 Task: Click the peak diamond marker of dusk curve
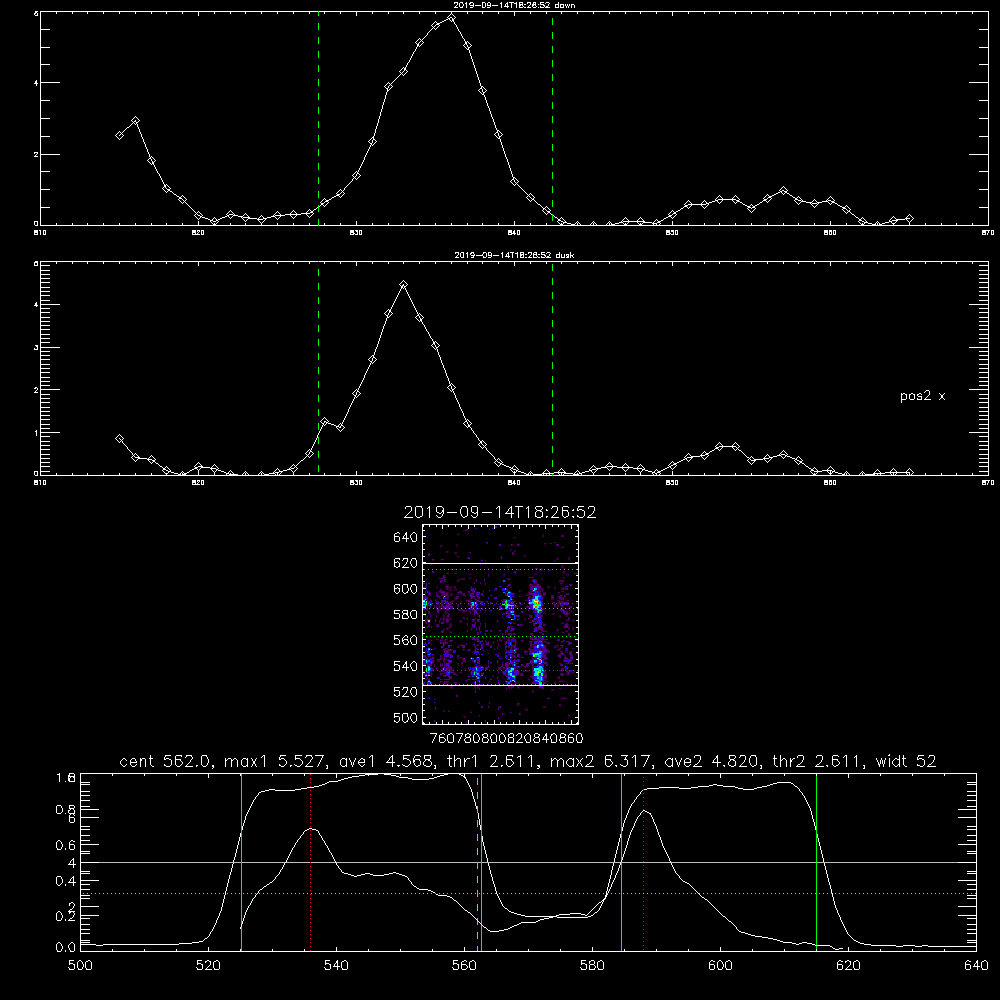tap(403, 285)
